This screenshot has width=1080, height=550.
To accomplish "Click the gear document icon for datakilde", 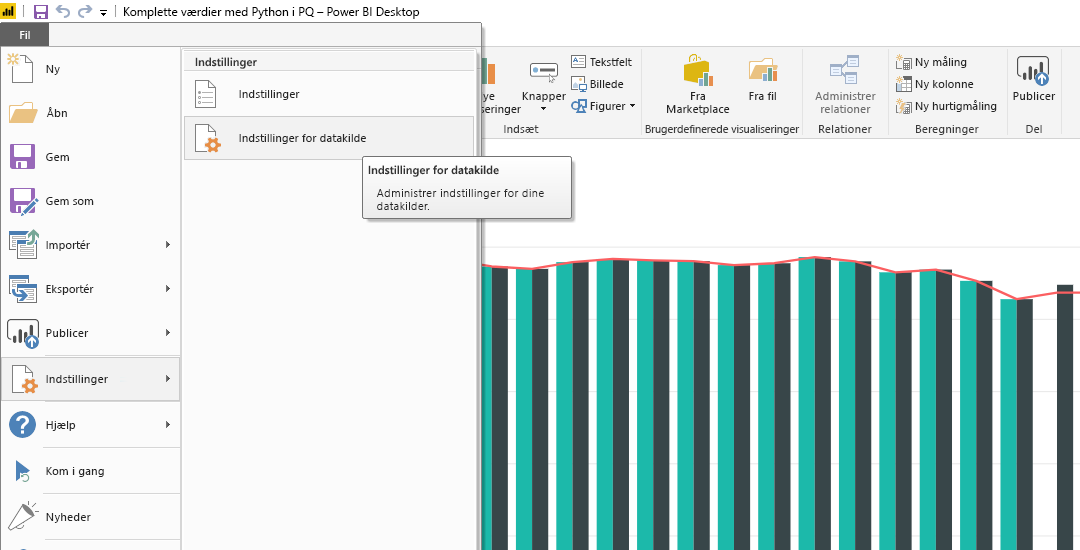I will coord(207,138).
